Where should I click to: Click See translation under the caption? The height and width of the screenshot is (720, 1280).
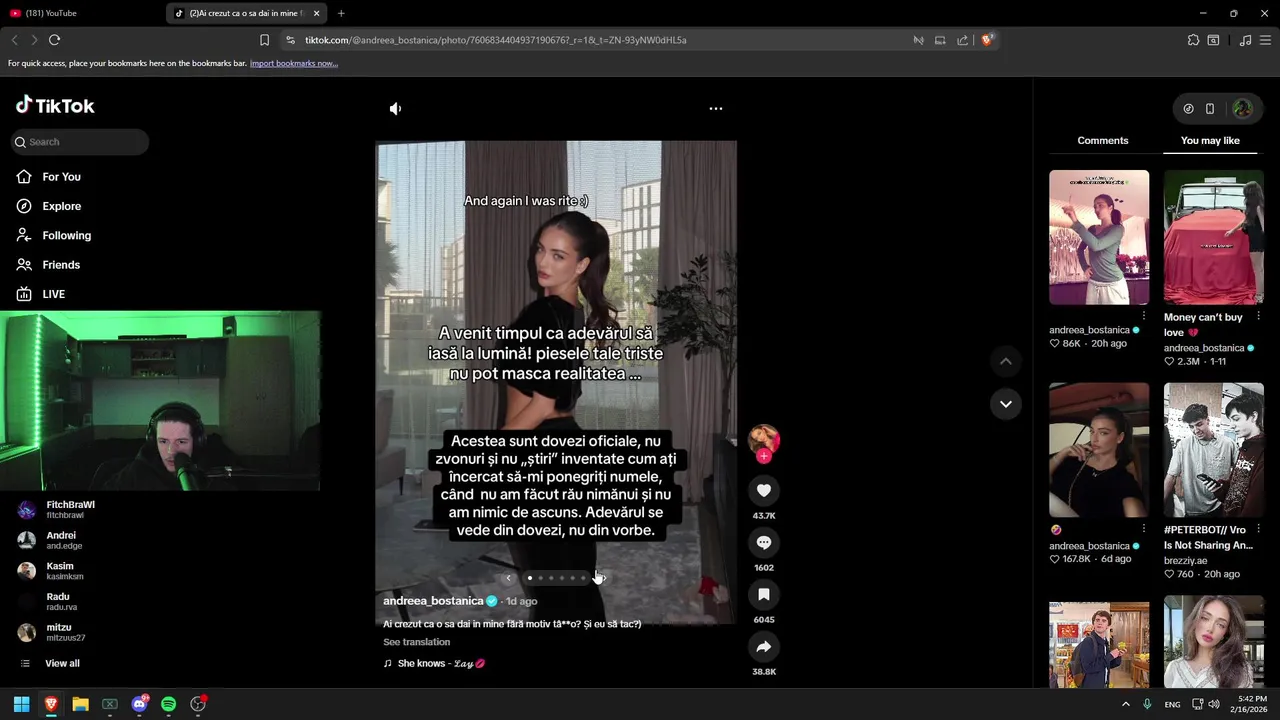coord(417,642)
